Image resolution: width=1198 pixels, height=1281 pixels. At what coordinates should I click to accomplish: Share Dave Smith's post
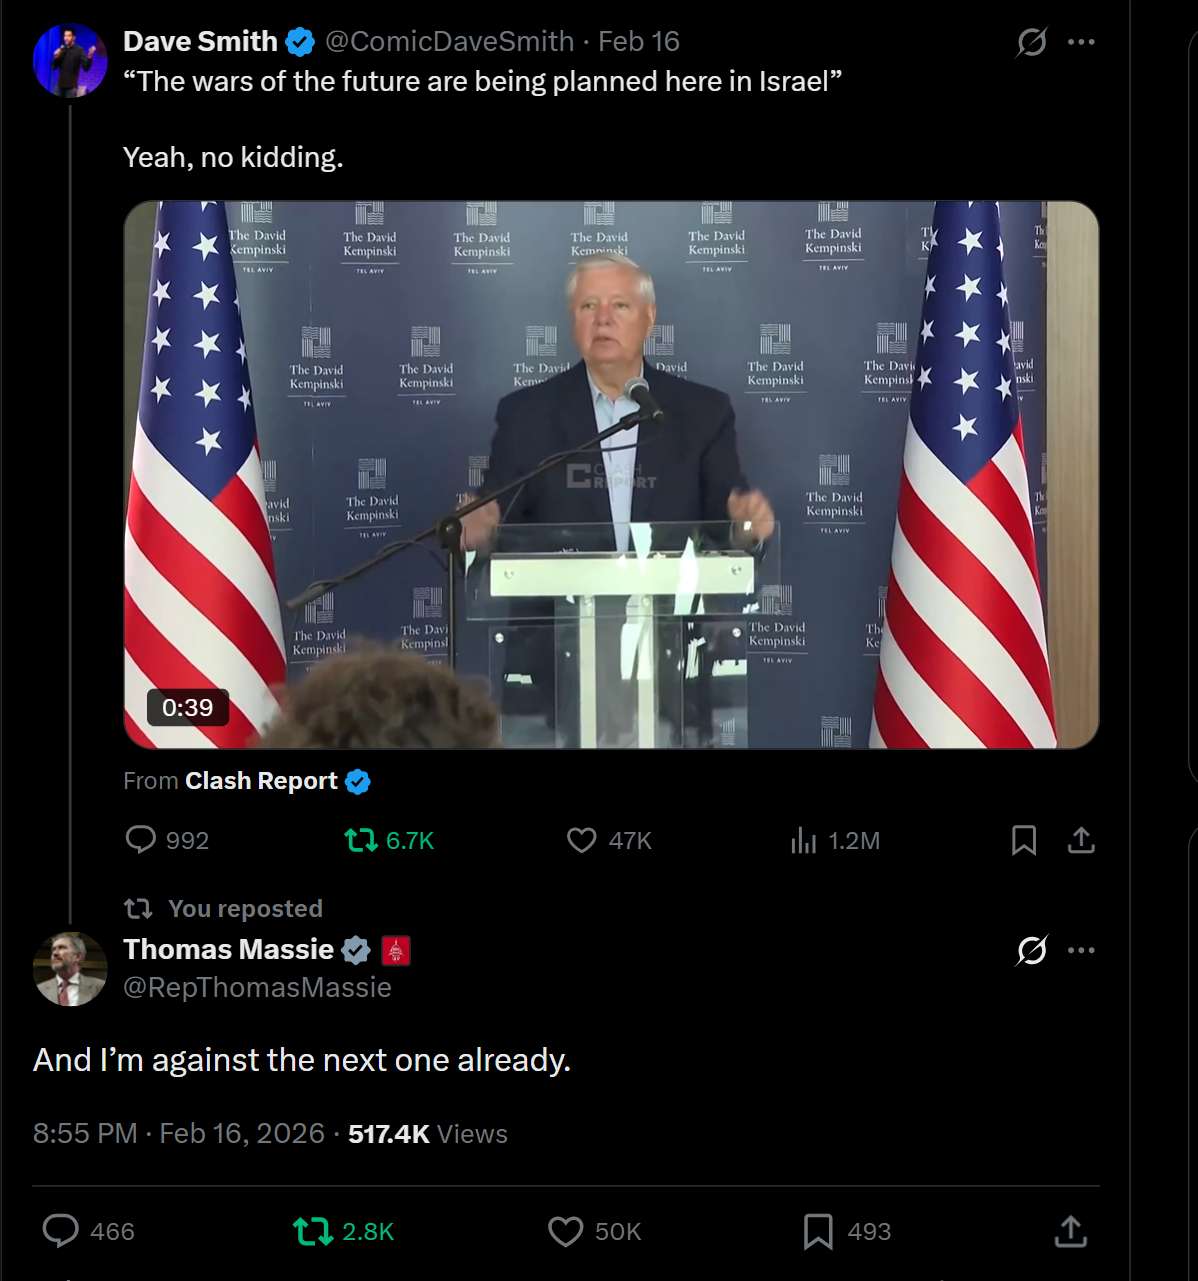click(x=1080, y=840)
